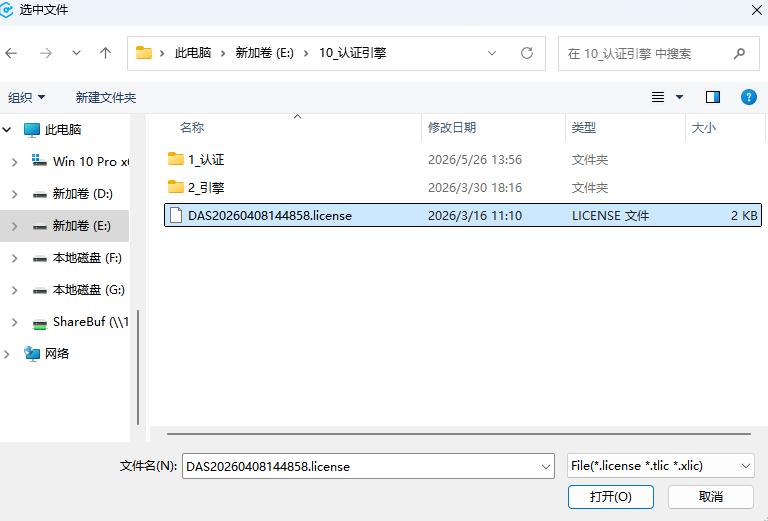Toggle the preview pane
Viewport: 768px width, 521px height.
(x=713, y=97)
